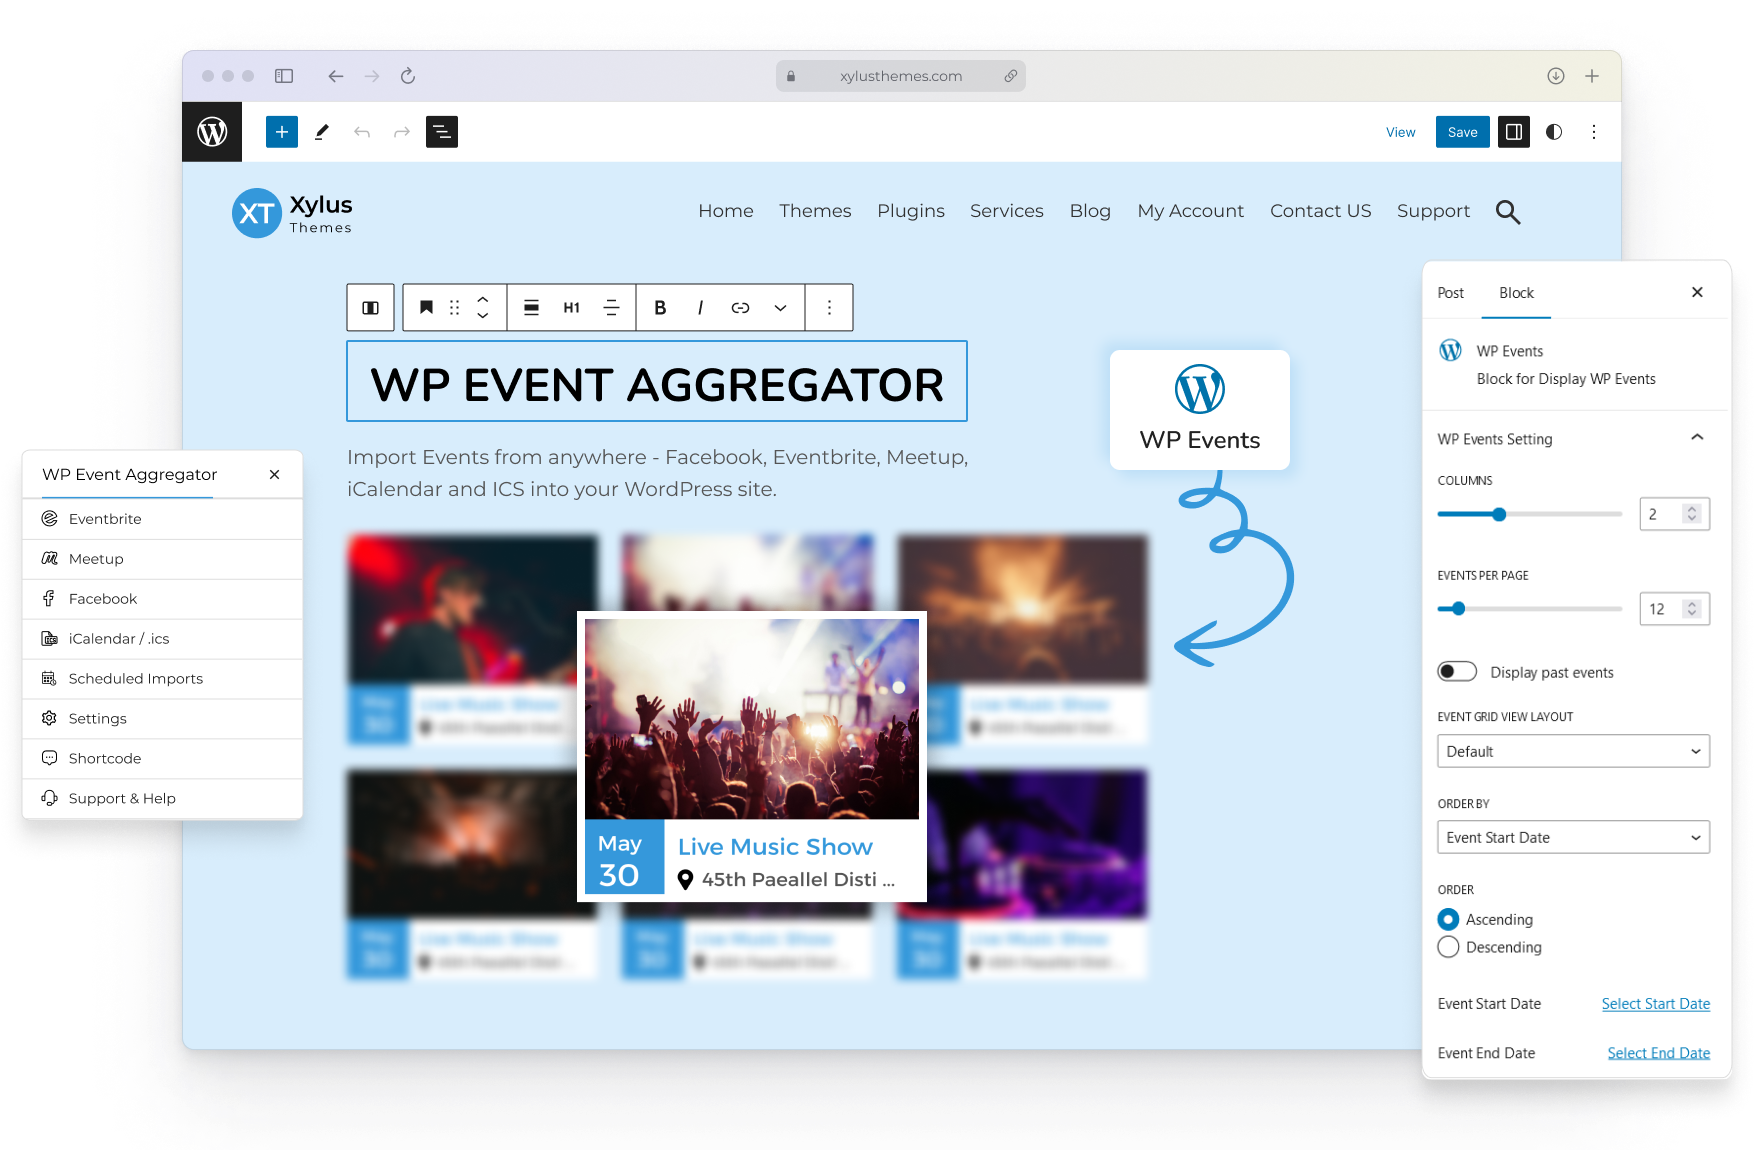Enable Display past events toggle

pyautogui.click(x=1457, y=672)
